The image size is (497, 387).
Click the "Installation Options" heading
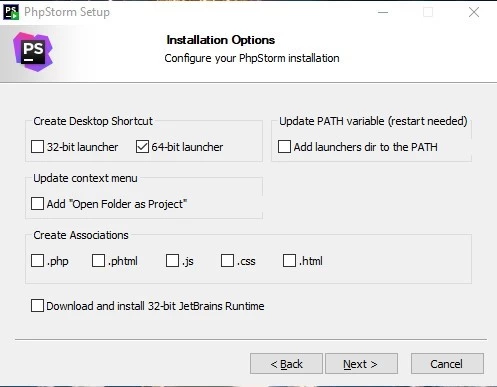click(x=221, y=40)
